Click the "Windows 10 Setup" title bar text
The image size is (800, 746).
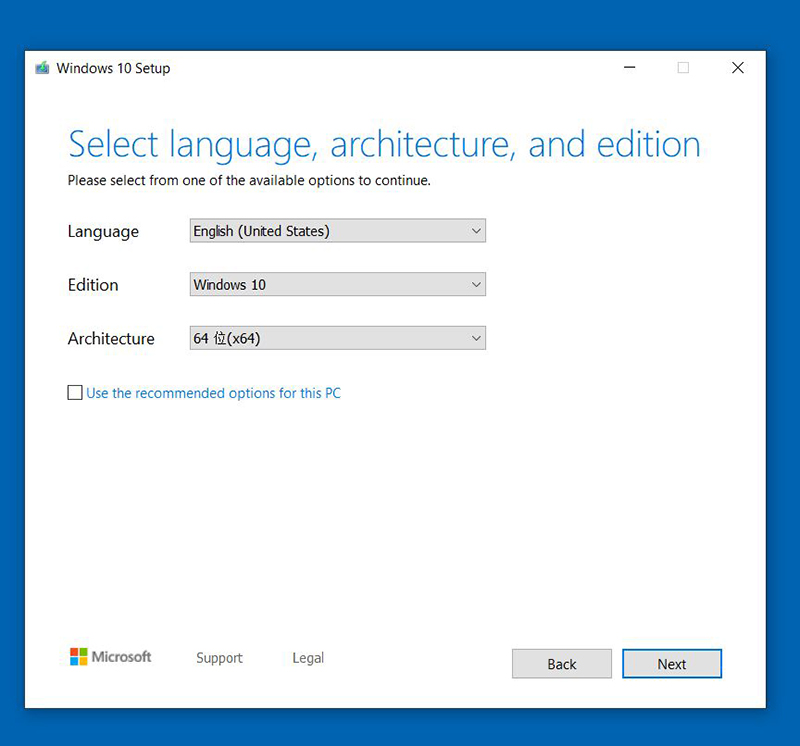coord(113,68)
